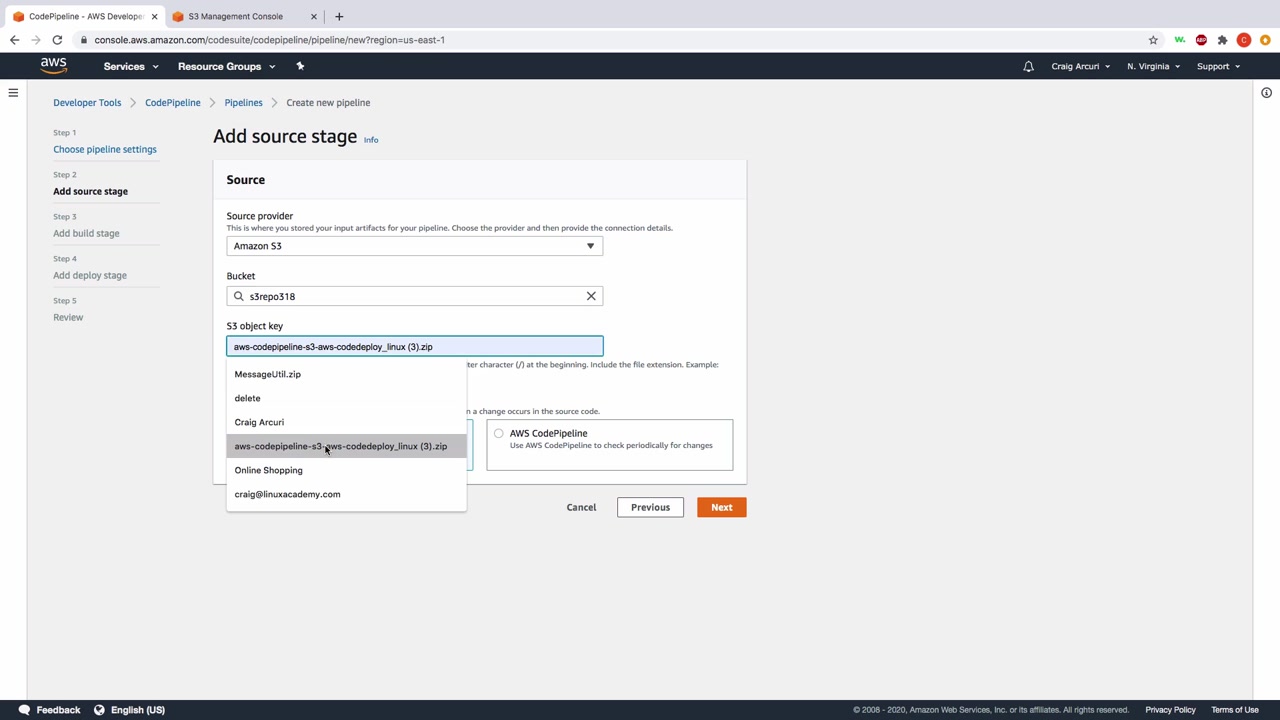
Task: Select the CodePipeline - AWS Developer tab
Action: (85, 16)
